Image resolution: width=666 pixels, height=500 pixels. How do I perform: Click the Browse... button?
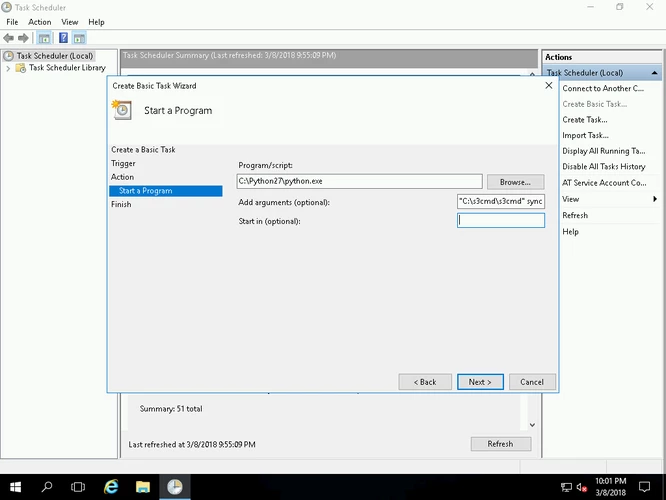pyautogui.click(x=515, y=182)
